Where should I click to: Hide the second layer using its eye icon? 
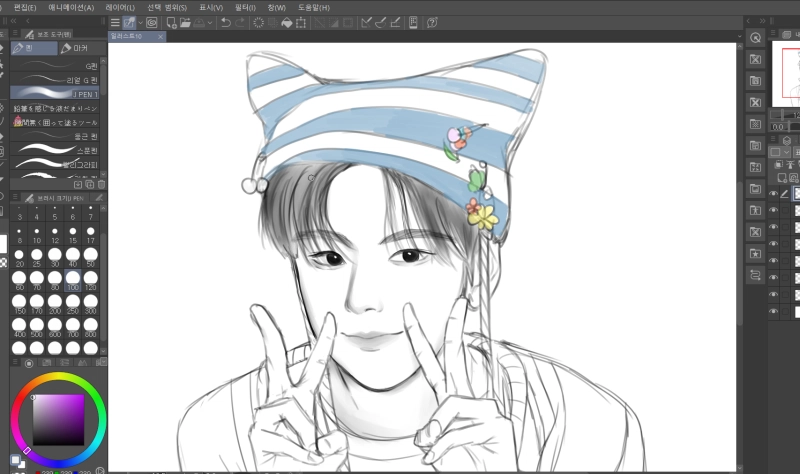[772, 210]
